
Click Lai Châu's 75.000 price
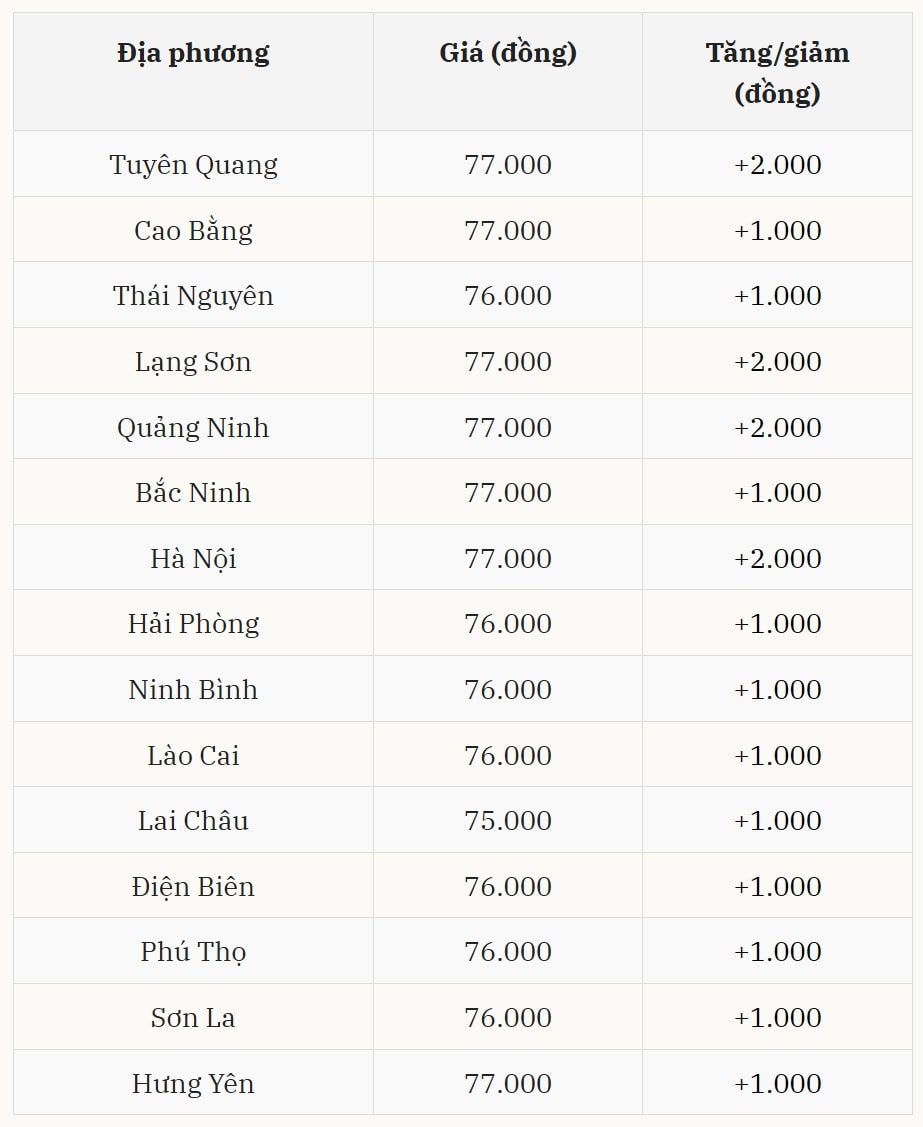tap(508, 820)
